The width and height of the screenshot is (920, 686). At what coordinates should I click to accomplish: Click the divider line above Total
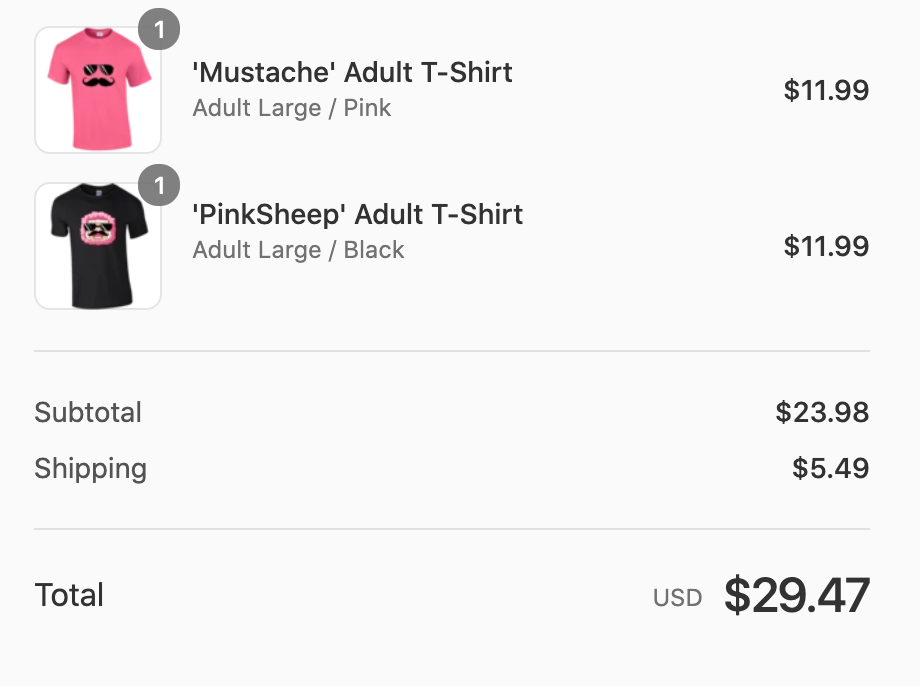[x=452, y=529]
